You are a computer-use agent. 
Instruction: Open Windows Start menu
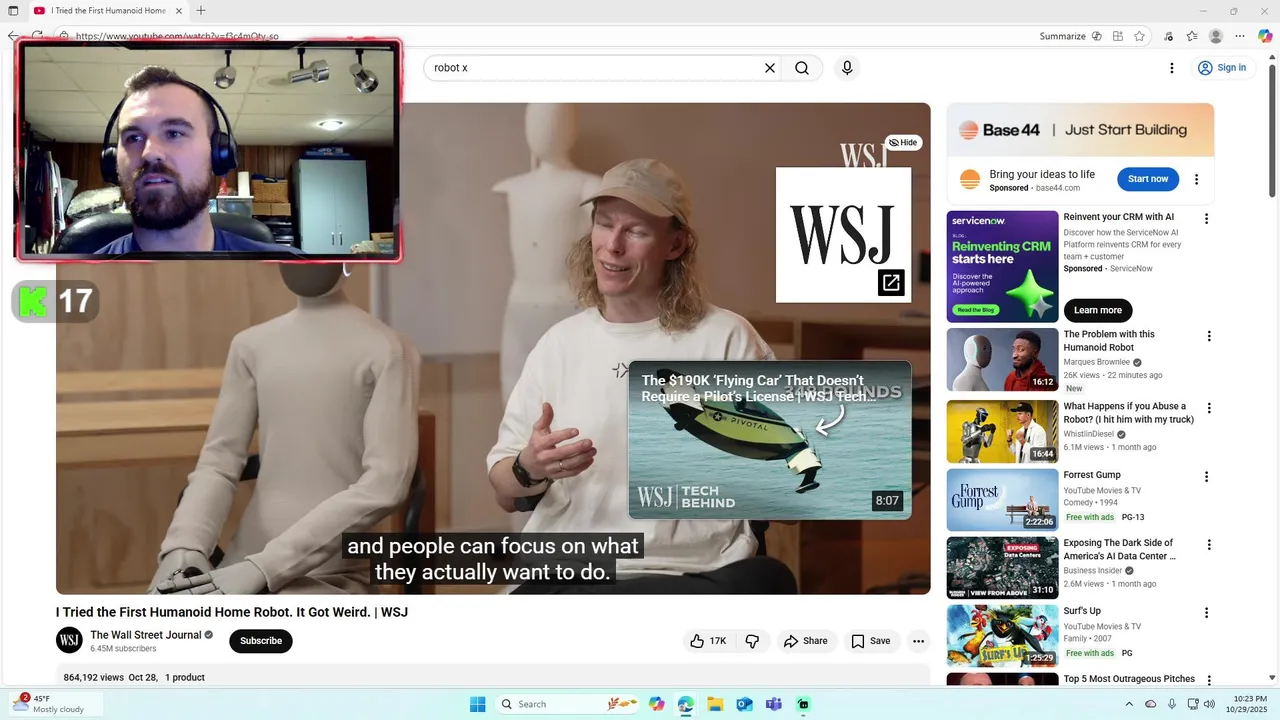[478, 704]
